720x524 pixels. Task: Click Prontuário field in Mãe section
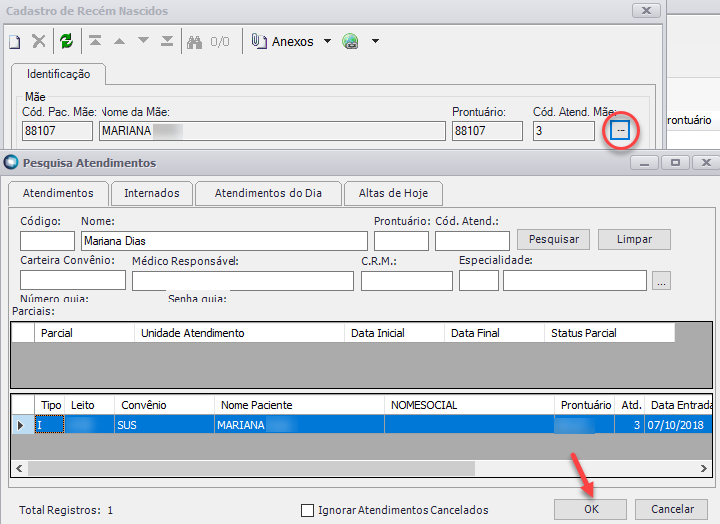pos(487,131)
